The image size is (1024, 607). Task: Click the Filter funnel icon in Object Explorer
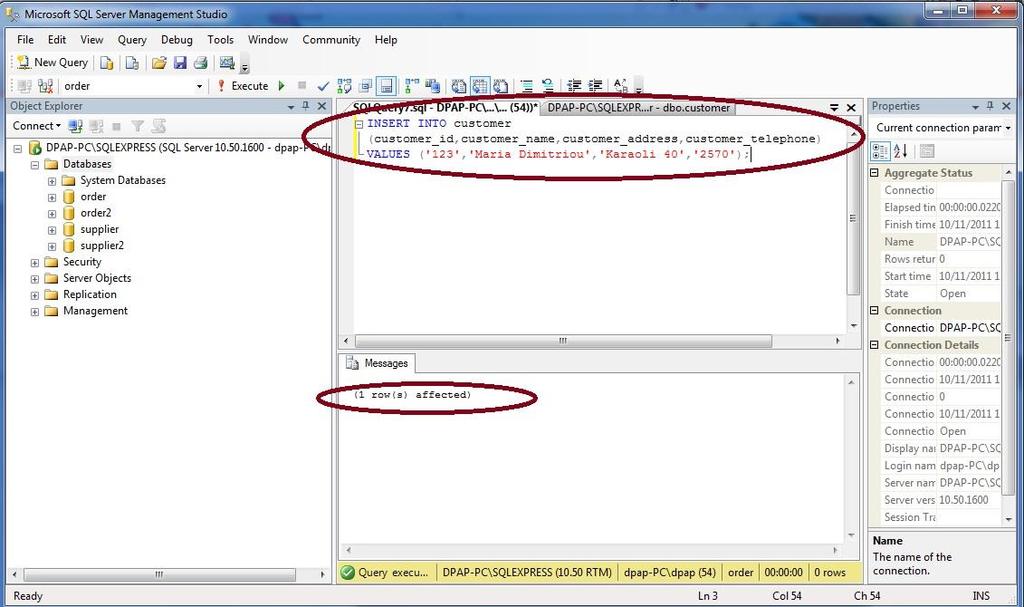click(137, 126)
